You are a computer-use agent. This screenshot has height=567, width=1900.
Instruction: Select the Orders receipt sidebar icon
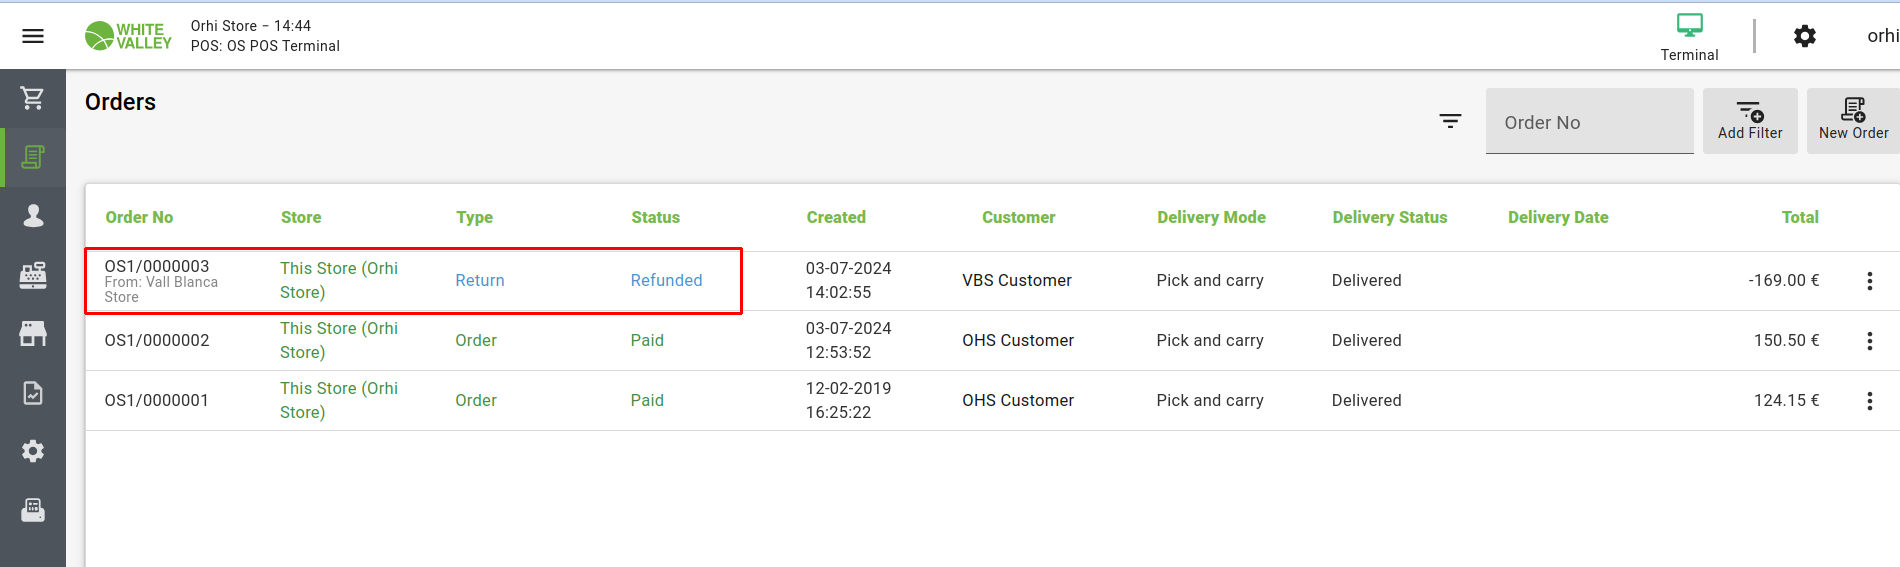click(33, 157)
